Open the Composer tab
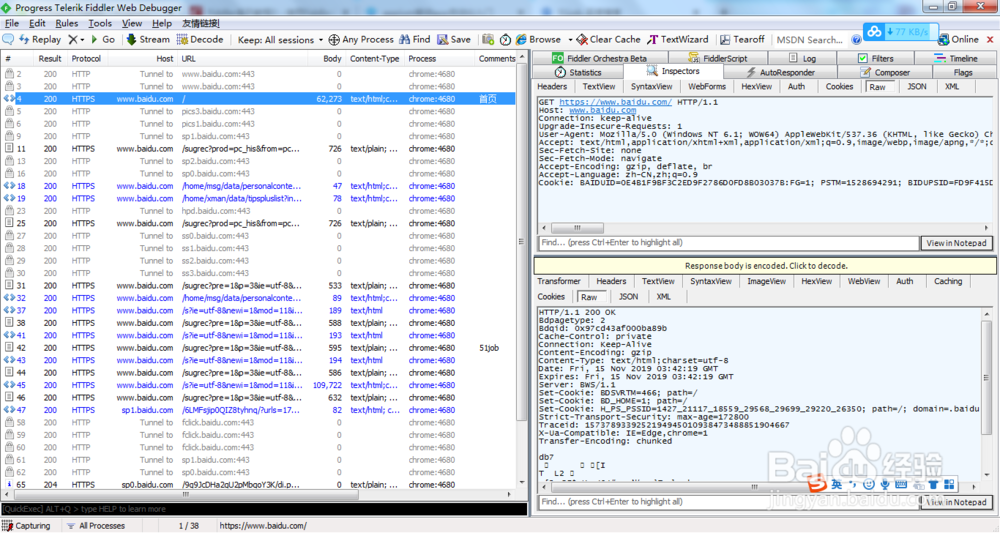 pos(885,72)
